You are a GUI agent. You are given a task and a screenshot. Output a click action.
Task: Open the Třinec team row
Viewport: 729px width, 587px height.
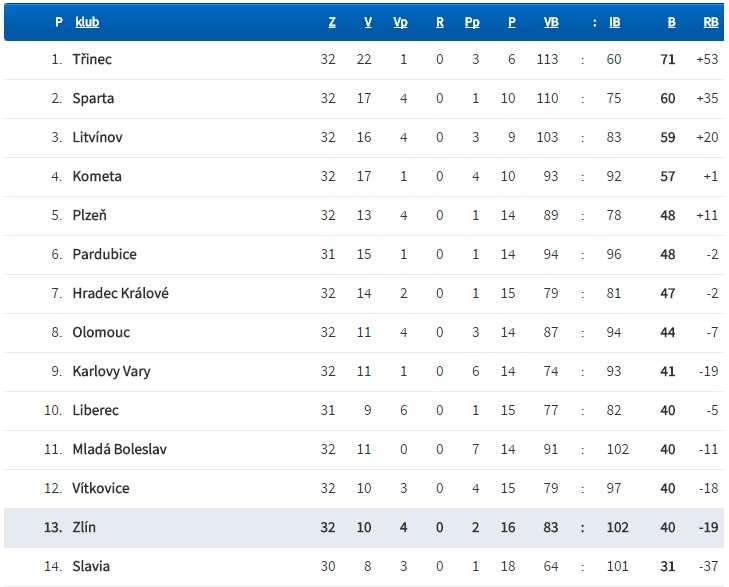(92, 60)
